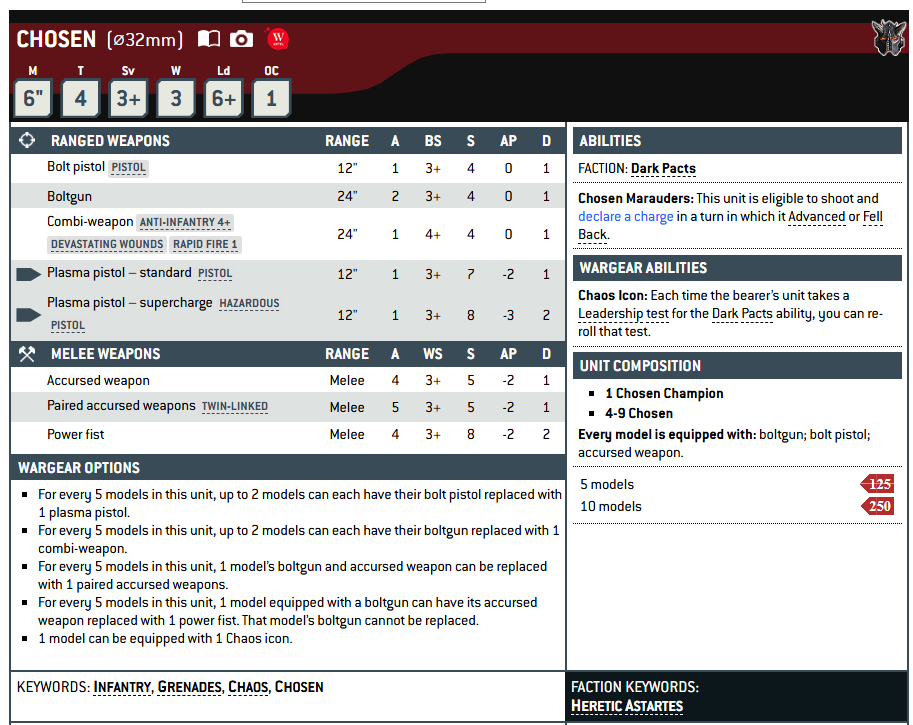The height and width of the screenshot is (725, 913).
Task: Click the INFANTRY keyword
Action: coord(122,687)
